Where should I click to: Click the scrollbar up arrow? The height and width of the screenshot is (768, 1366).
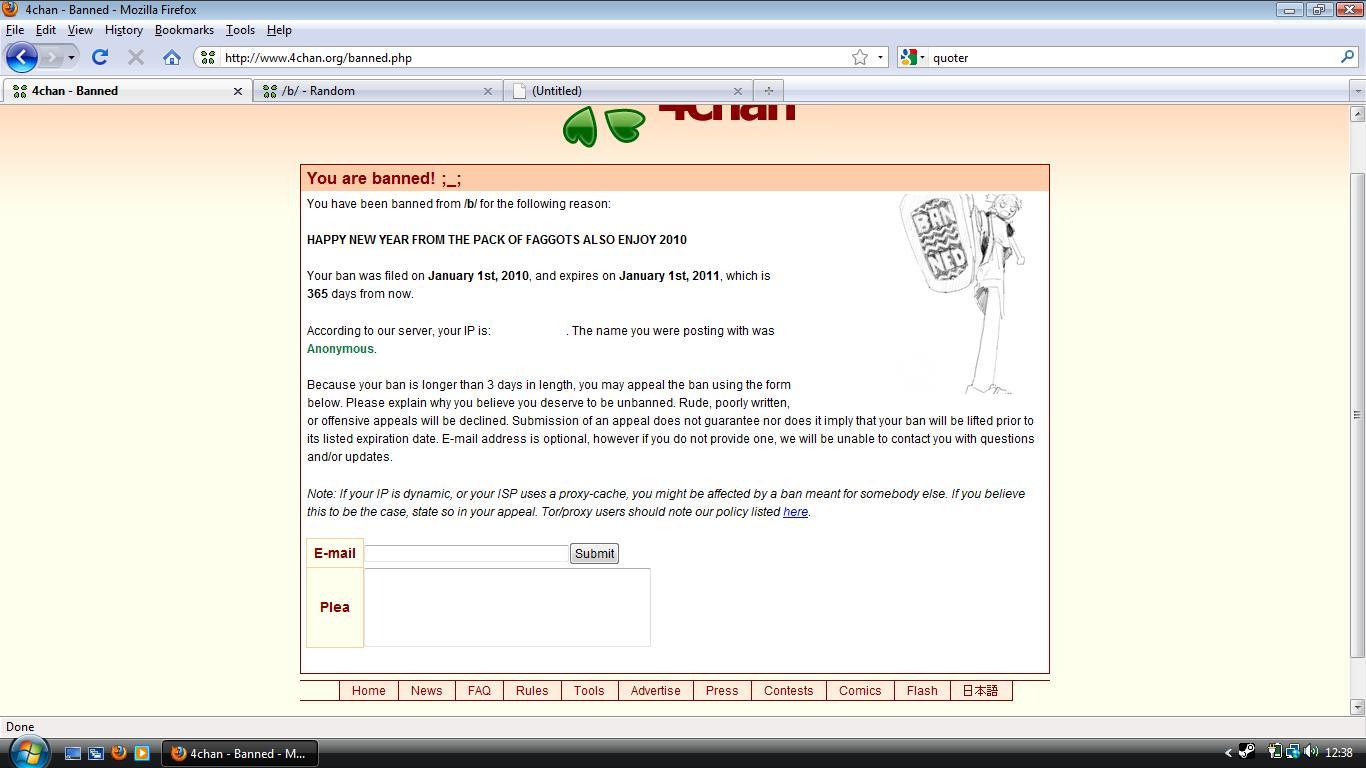click(x=1357, y=113)
